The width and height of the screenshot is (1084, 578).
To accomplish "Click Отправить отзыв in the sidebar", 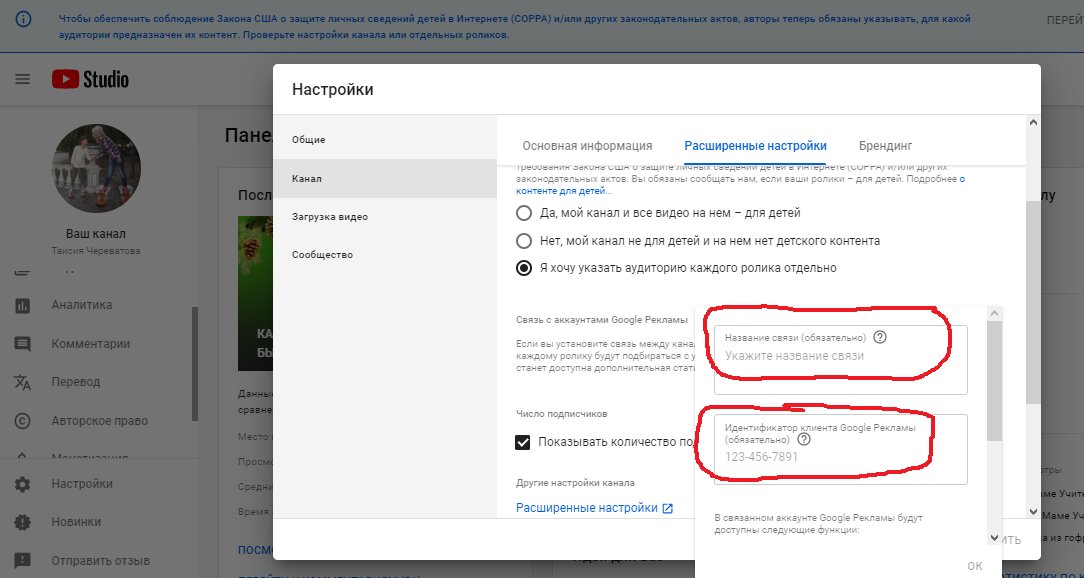I will tap(100, 561).
